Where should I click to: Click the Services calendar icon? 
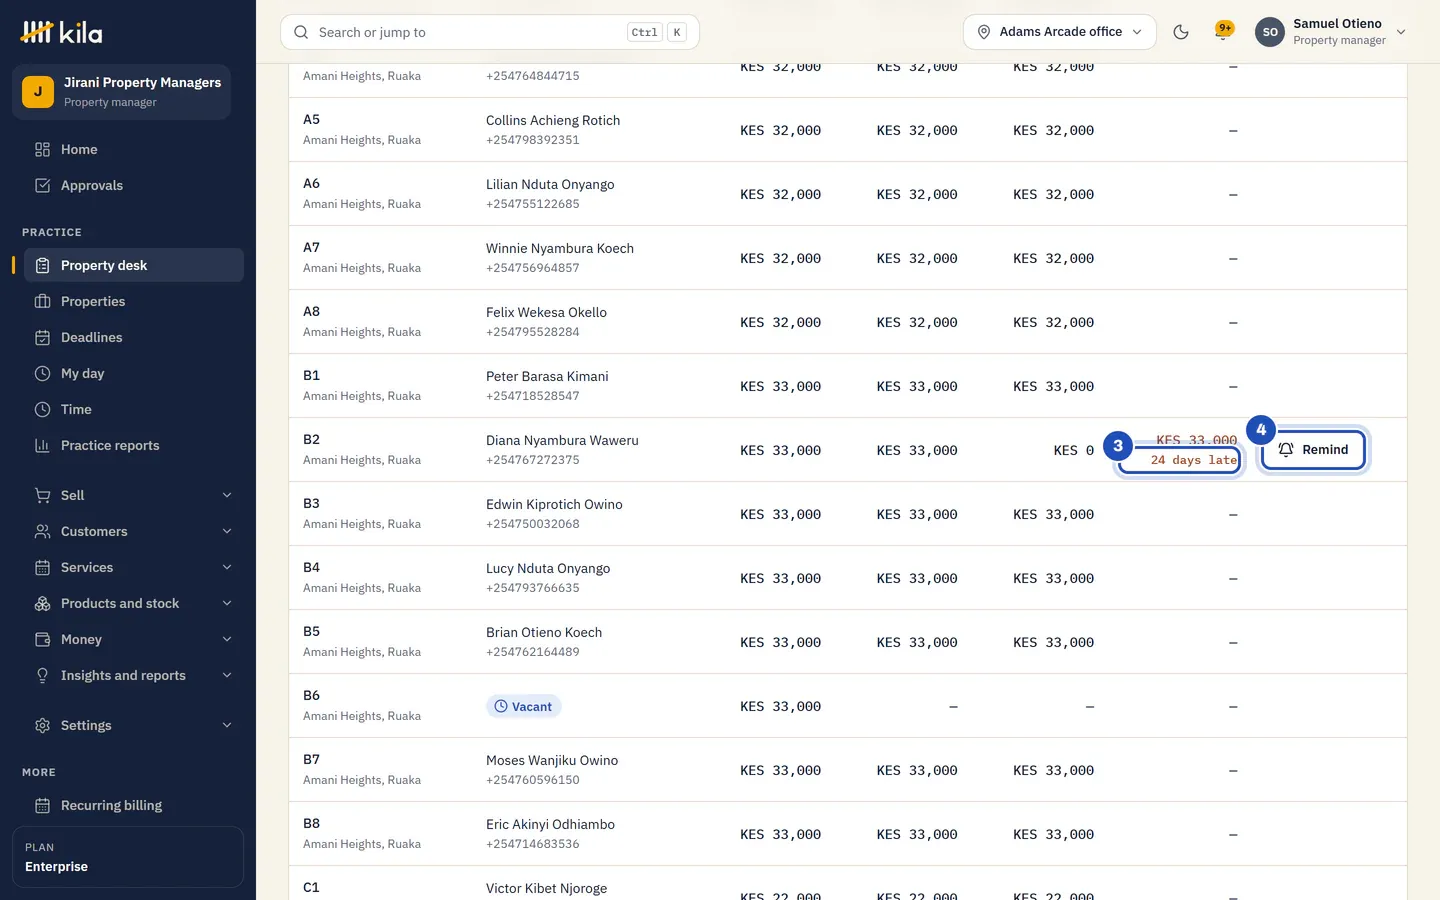[x=42, y=568]
